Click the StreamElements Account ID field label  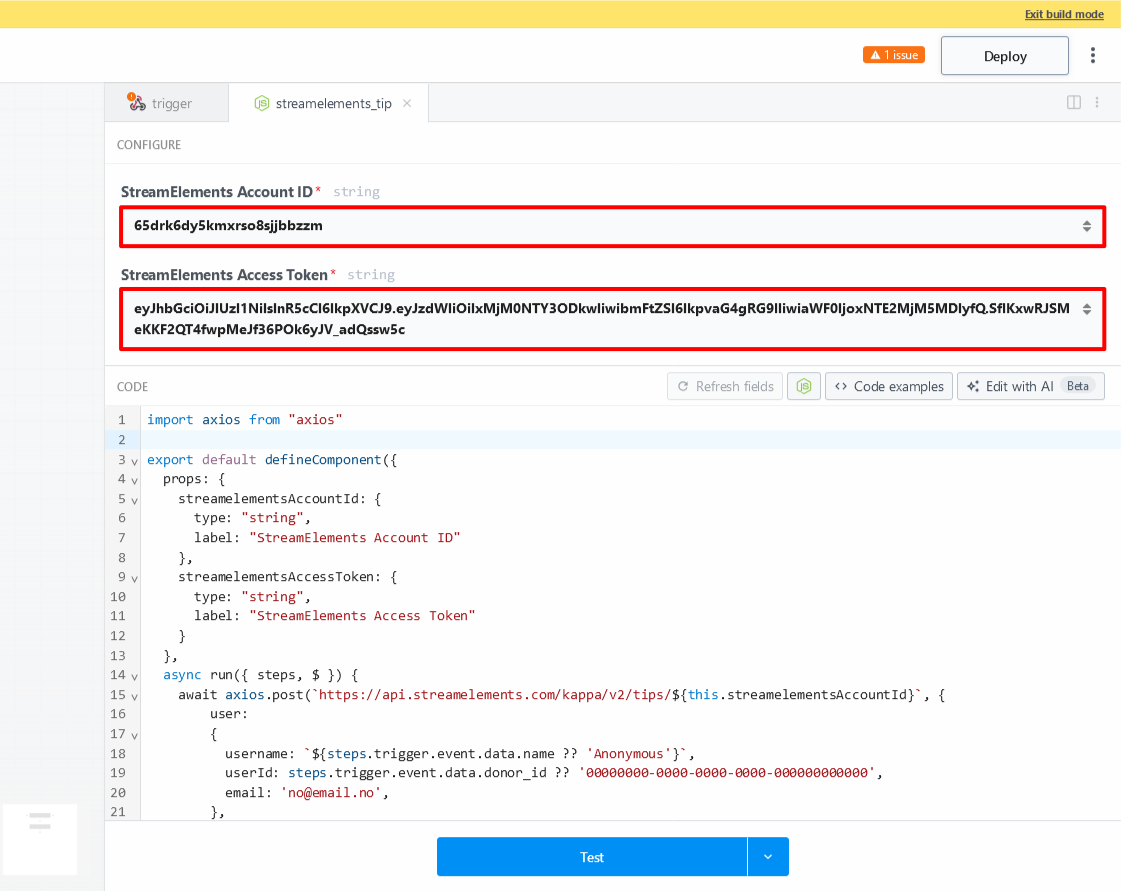(x=217, y=192)
